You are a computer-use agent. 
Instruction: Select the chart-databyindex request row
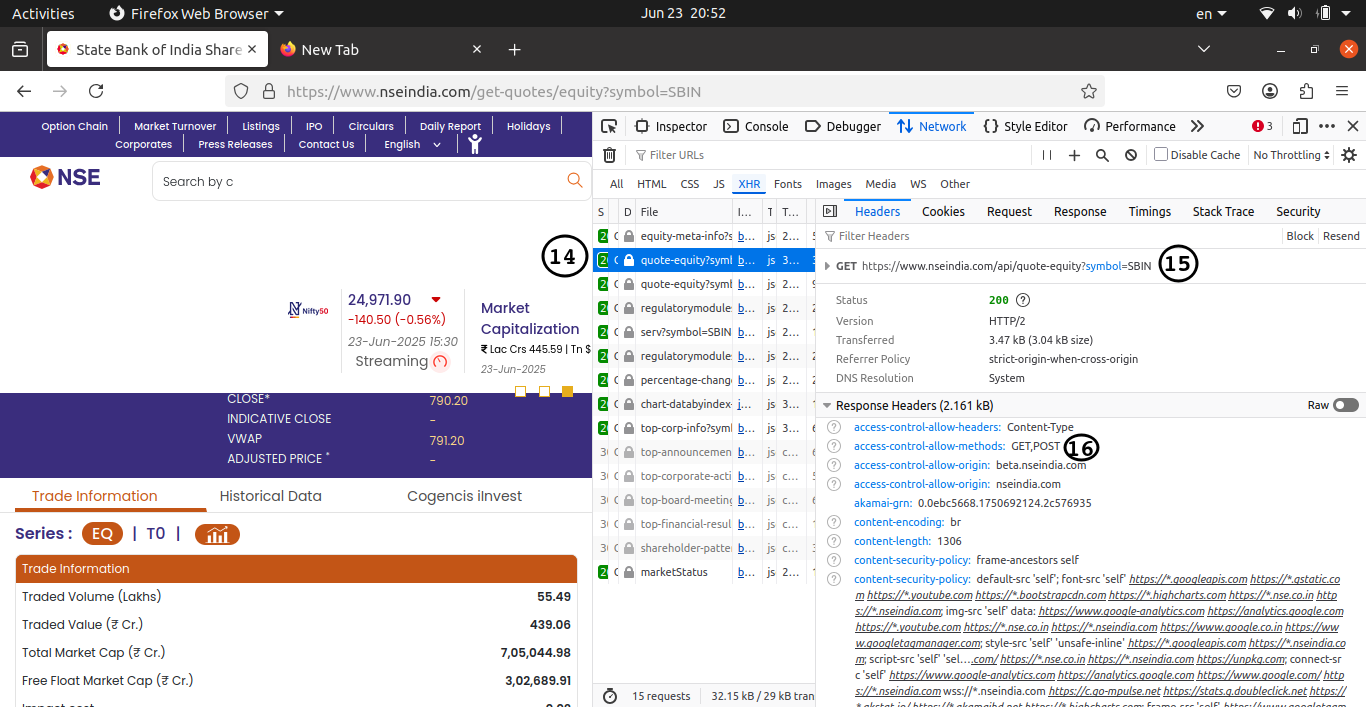[702, 404]
